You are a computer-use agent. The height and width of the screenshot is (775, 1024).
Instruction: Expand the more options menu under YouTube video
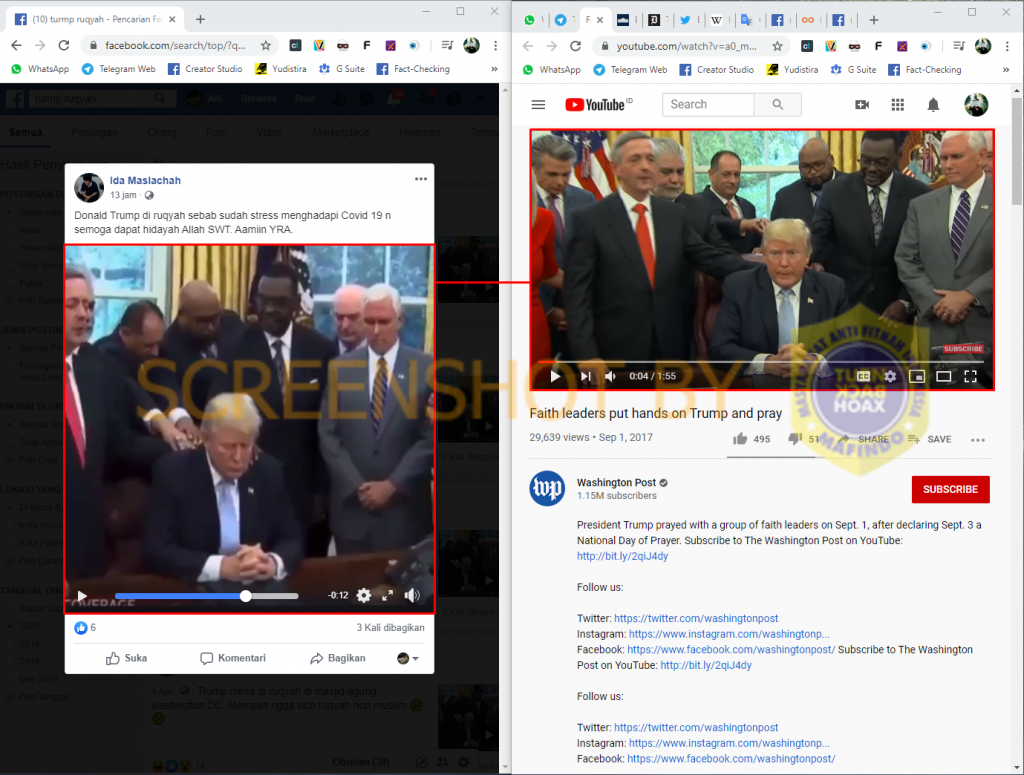pos(978,440)
